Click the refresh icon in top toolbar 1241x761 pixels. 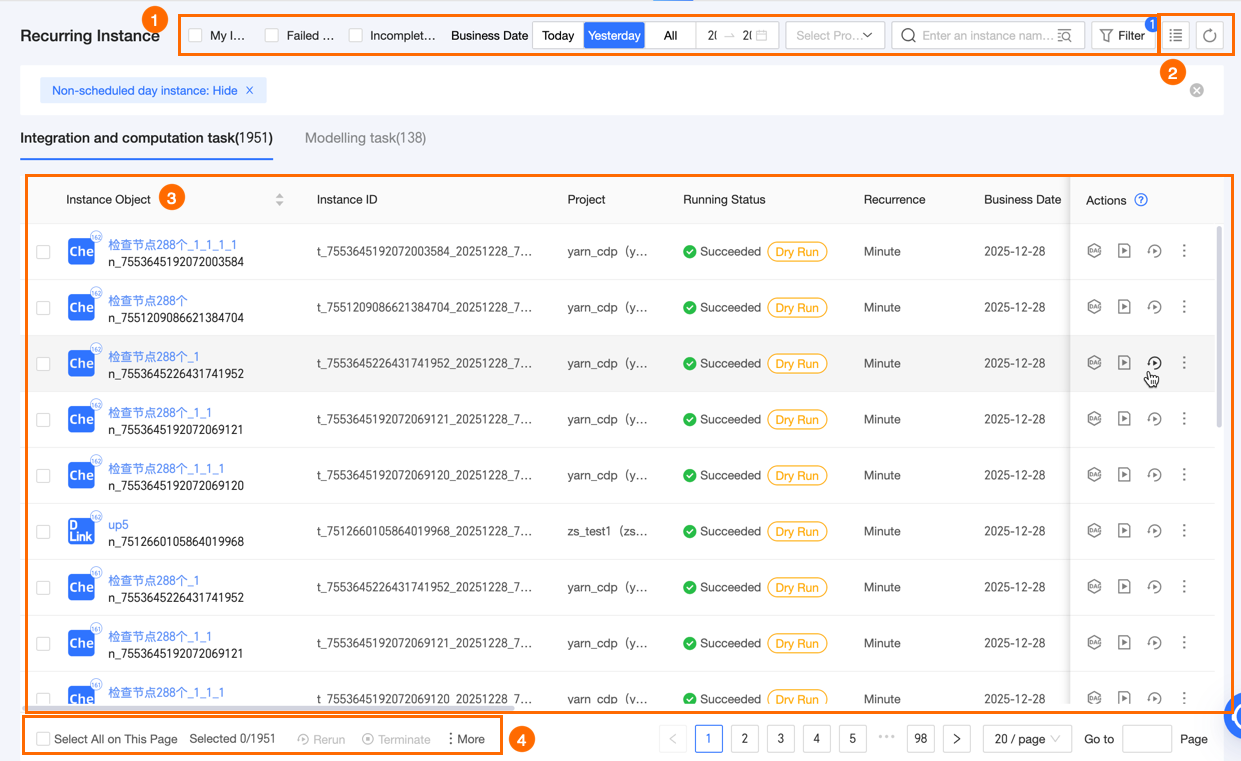pyautogui.click(x=1209, y=36)
